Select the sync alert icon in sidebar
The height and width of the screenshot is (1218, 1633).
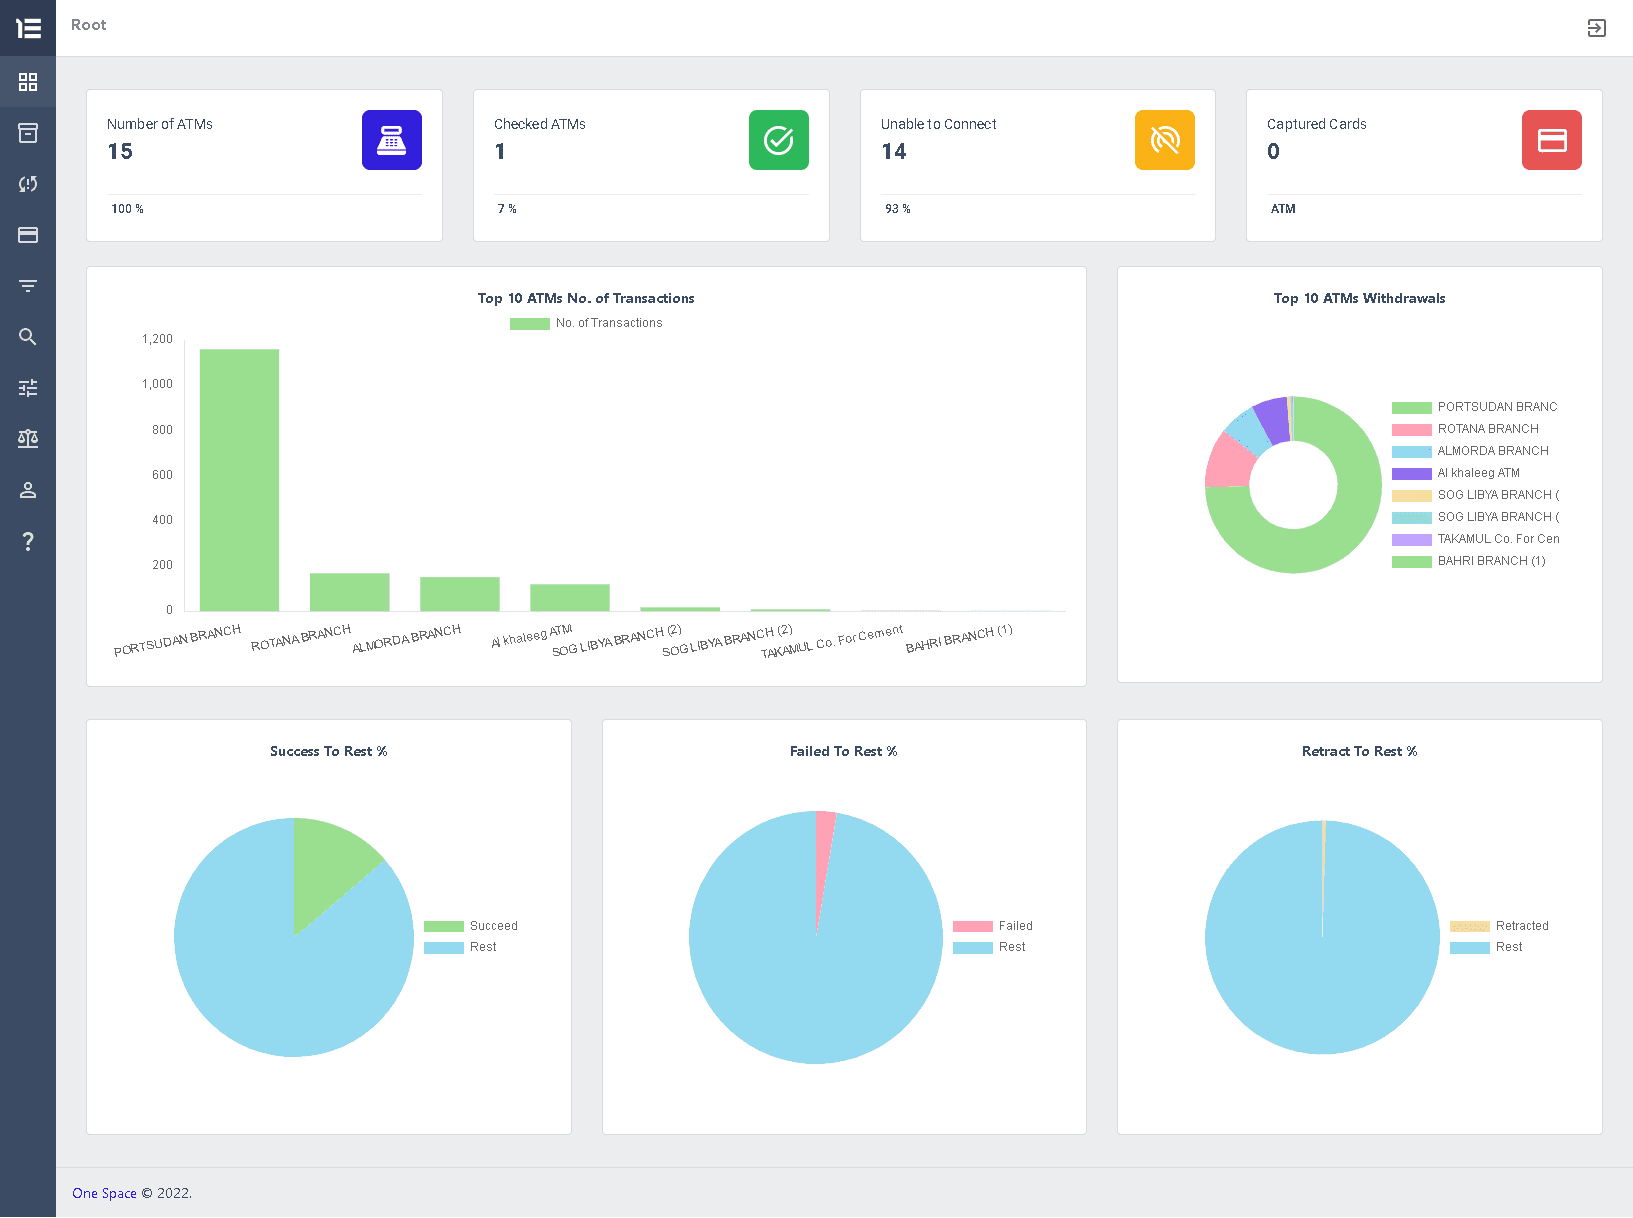coord(27,183)
